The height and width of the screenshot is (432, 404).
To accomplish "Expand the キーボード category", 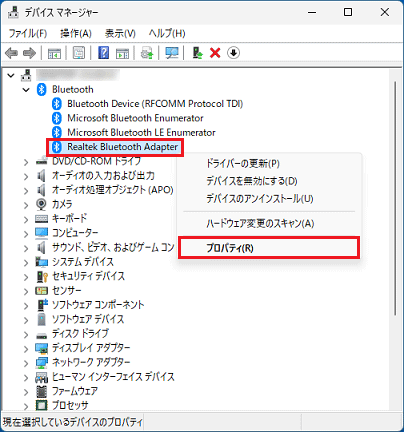I will click(x=26, y=219).
